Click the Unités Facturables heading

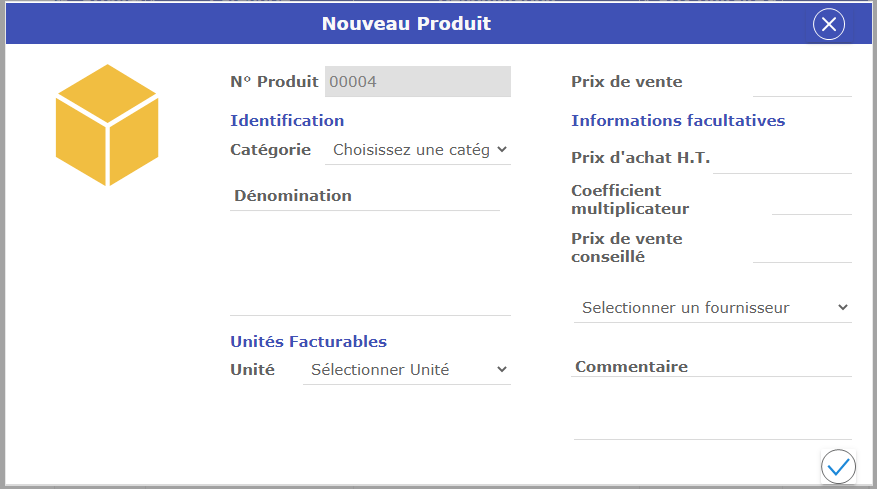point(308,342)
